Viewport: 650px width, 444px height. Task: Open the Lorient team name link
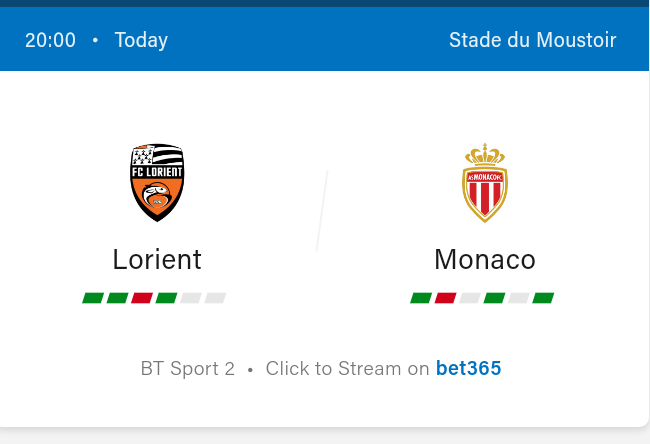point(157,260)
